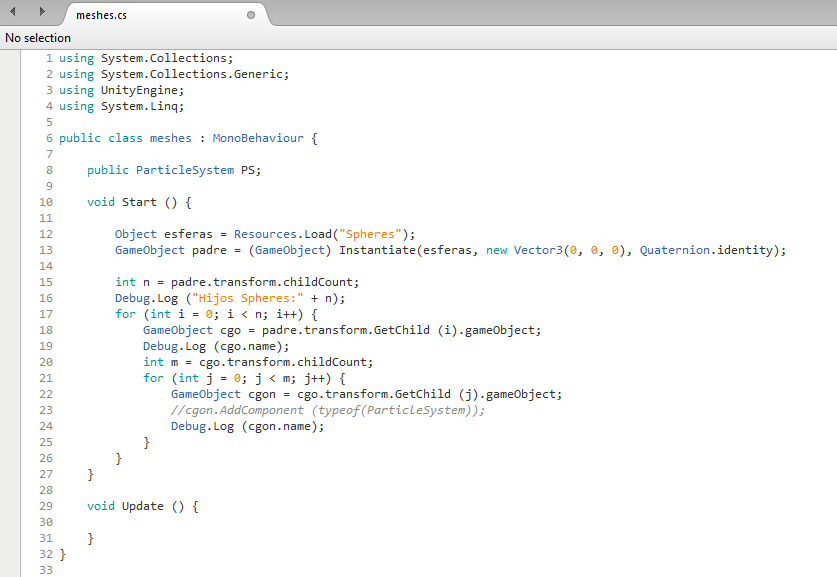Click the "Hijos Spheres:" string
Screen dimensions: 837x577
pyautogui.click(x=237, y=298)
